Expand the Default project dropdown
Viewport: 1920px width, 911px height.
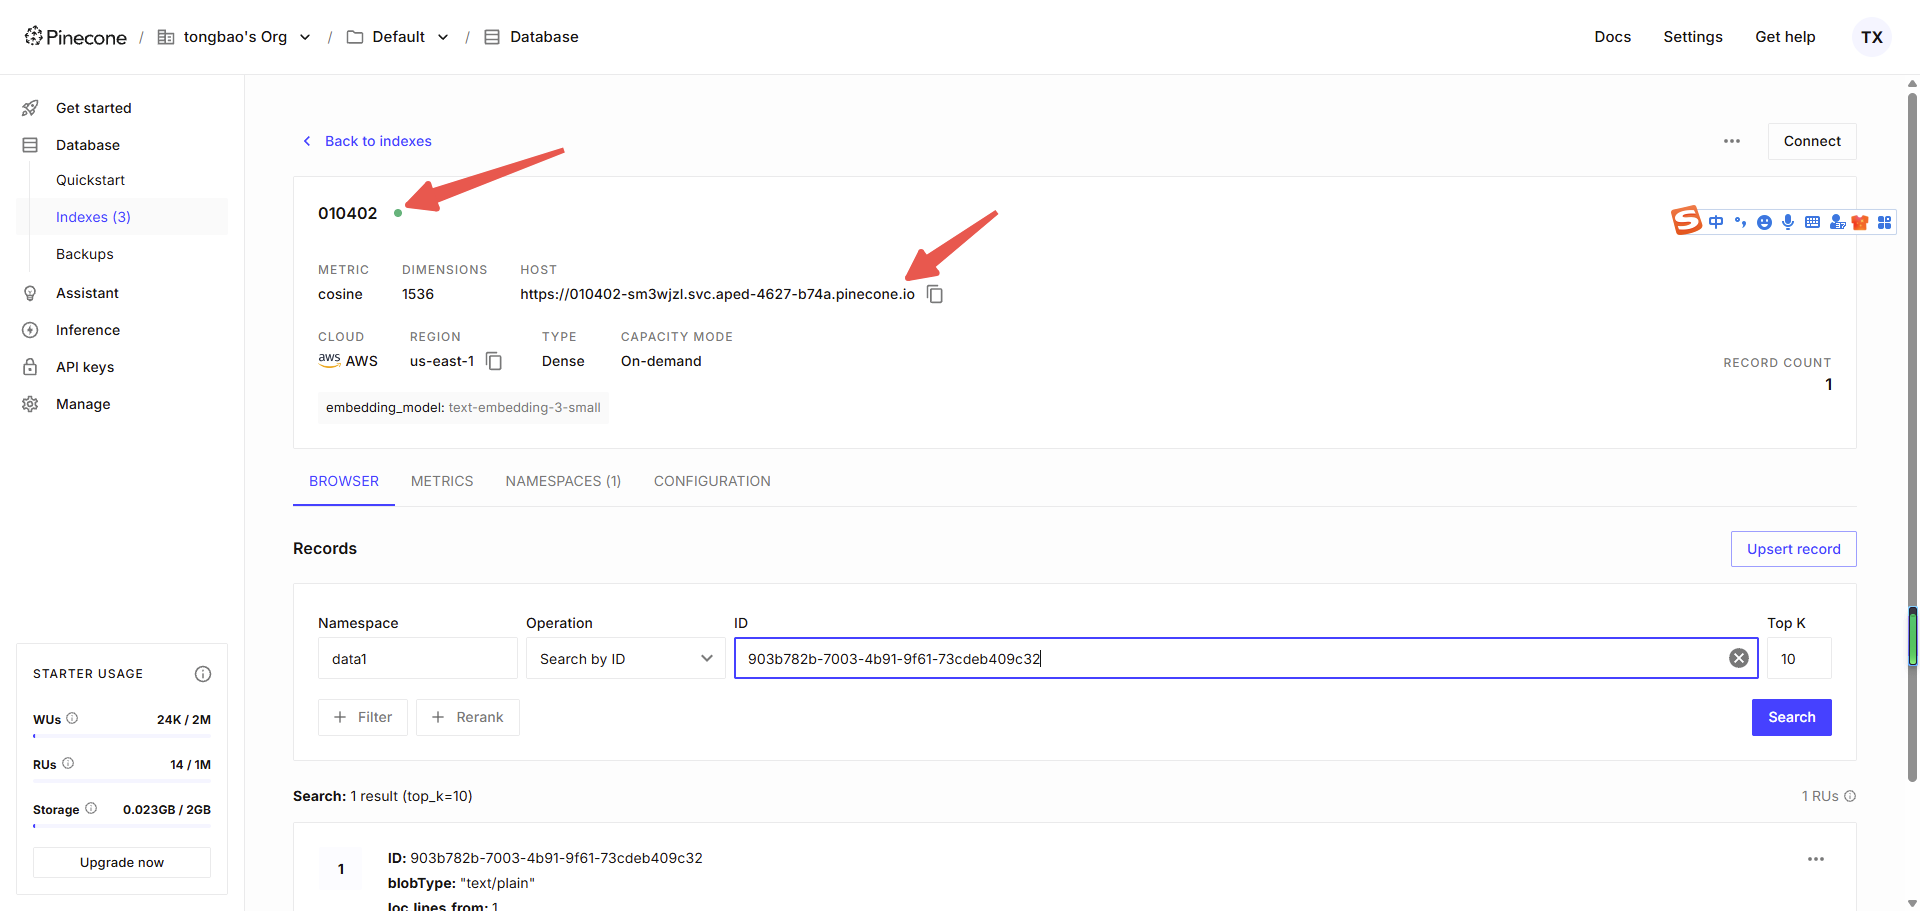pos(443,37)
